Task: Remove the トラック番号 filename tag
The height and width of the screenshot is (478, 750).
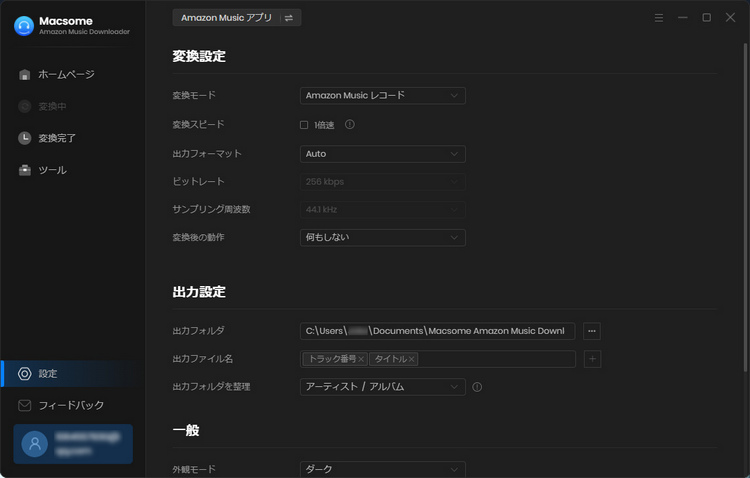Action: tap(361, 359)
